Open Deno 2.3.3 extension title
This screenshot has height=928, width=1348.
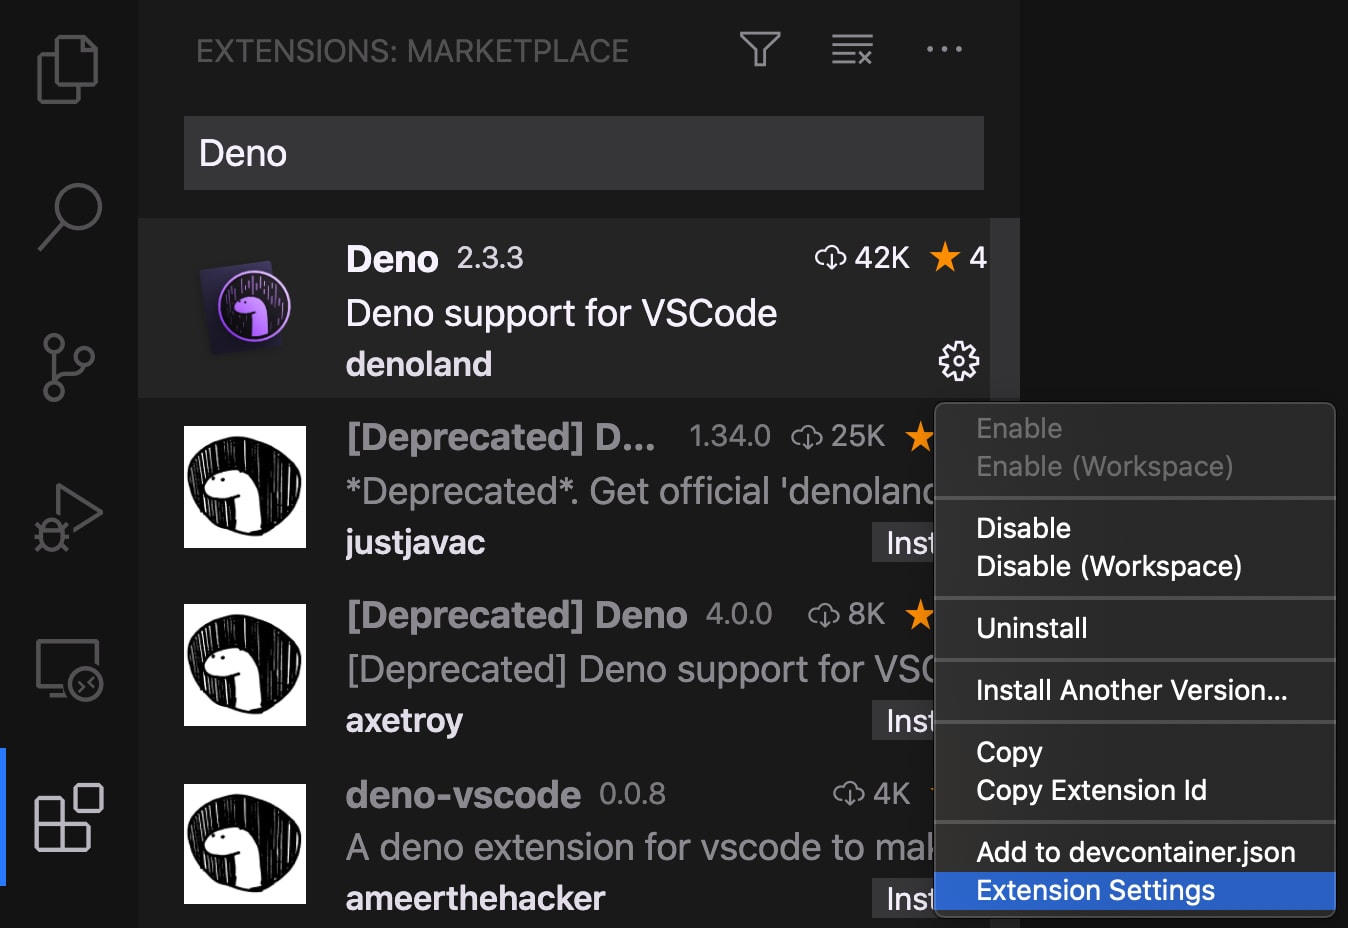point(392,259)
